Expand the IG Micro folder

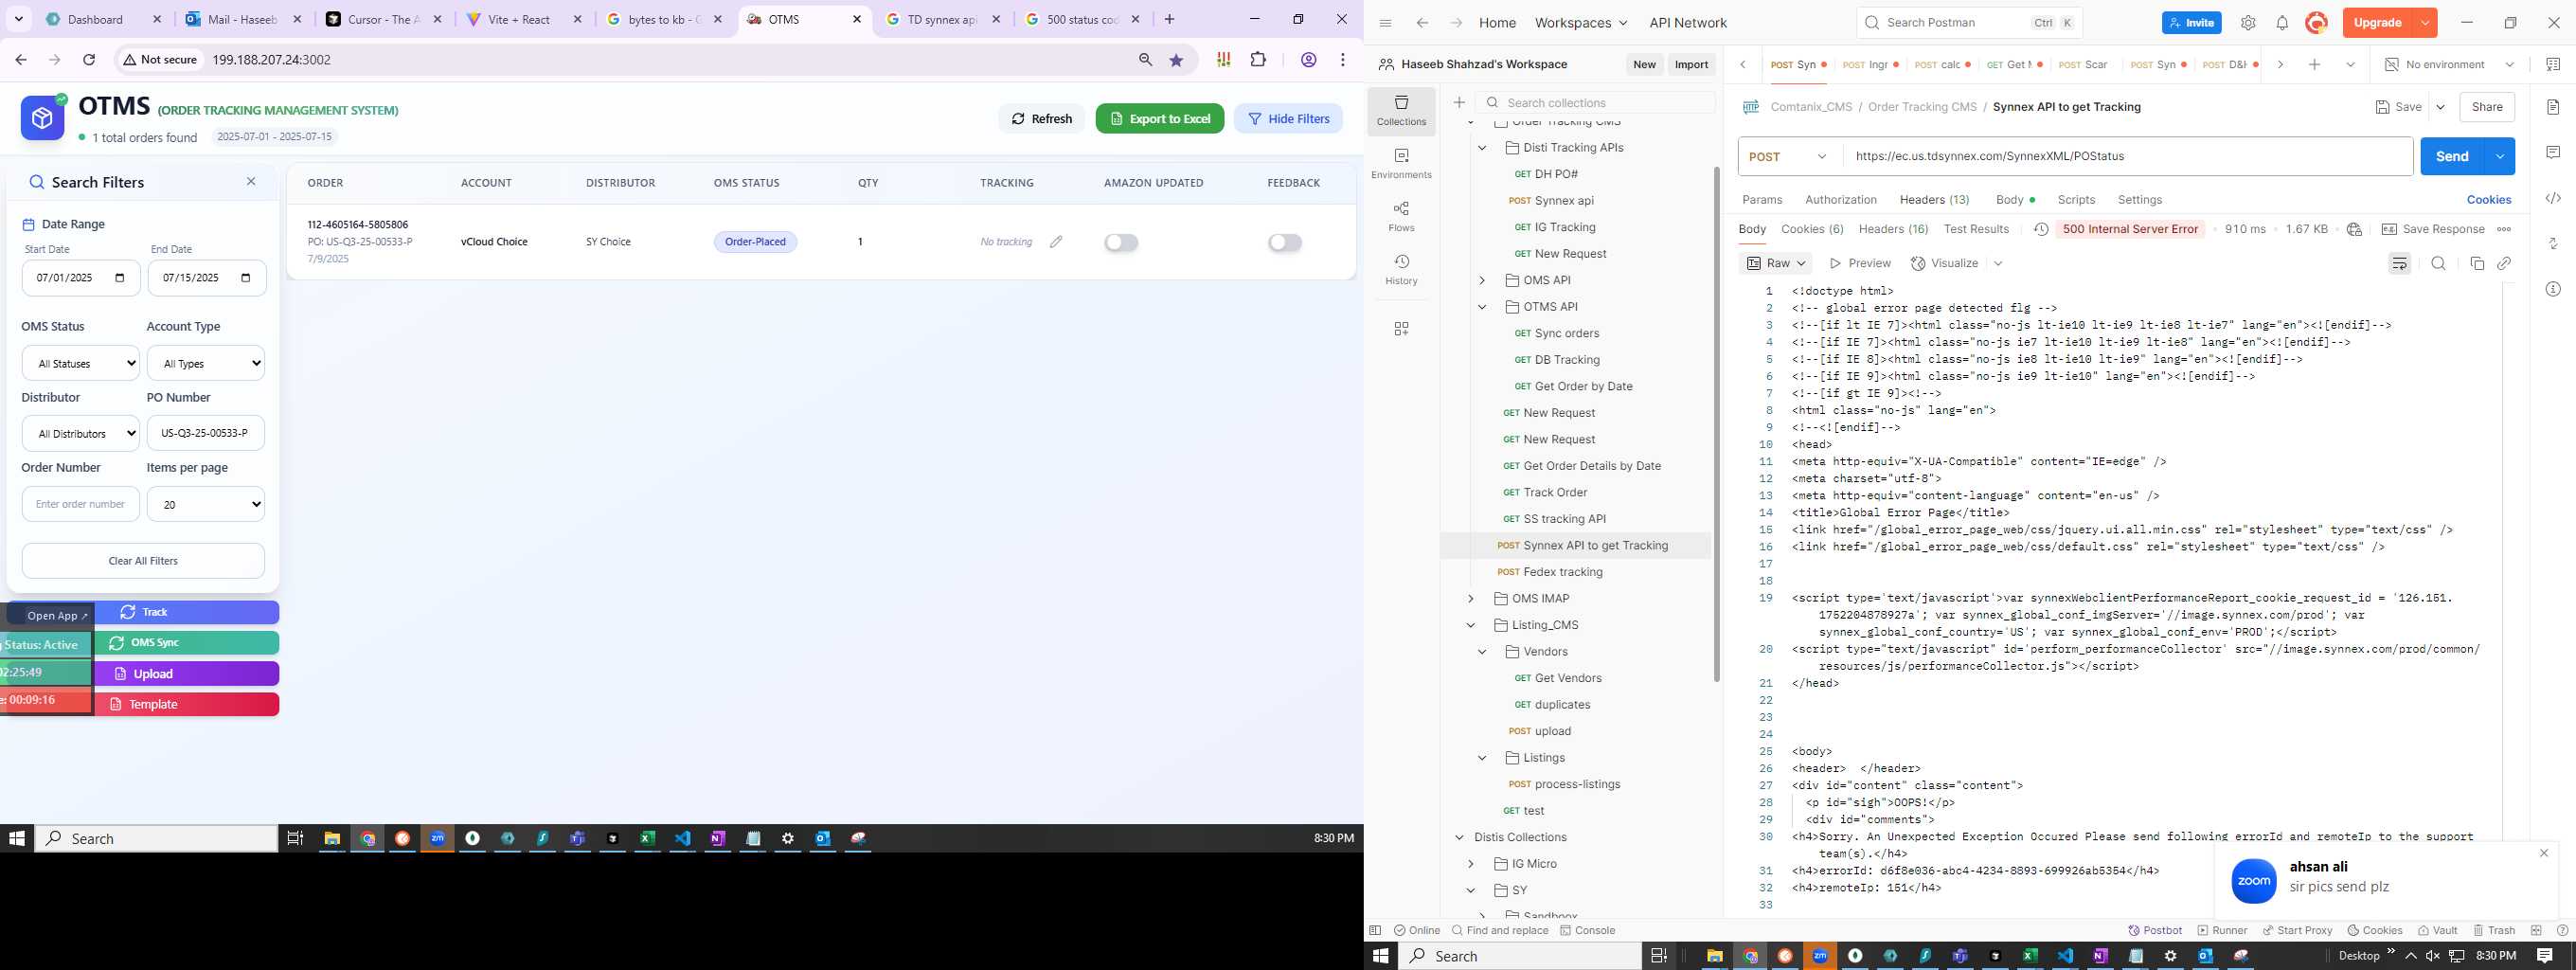point(1471,864)
